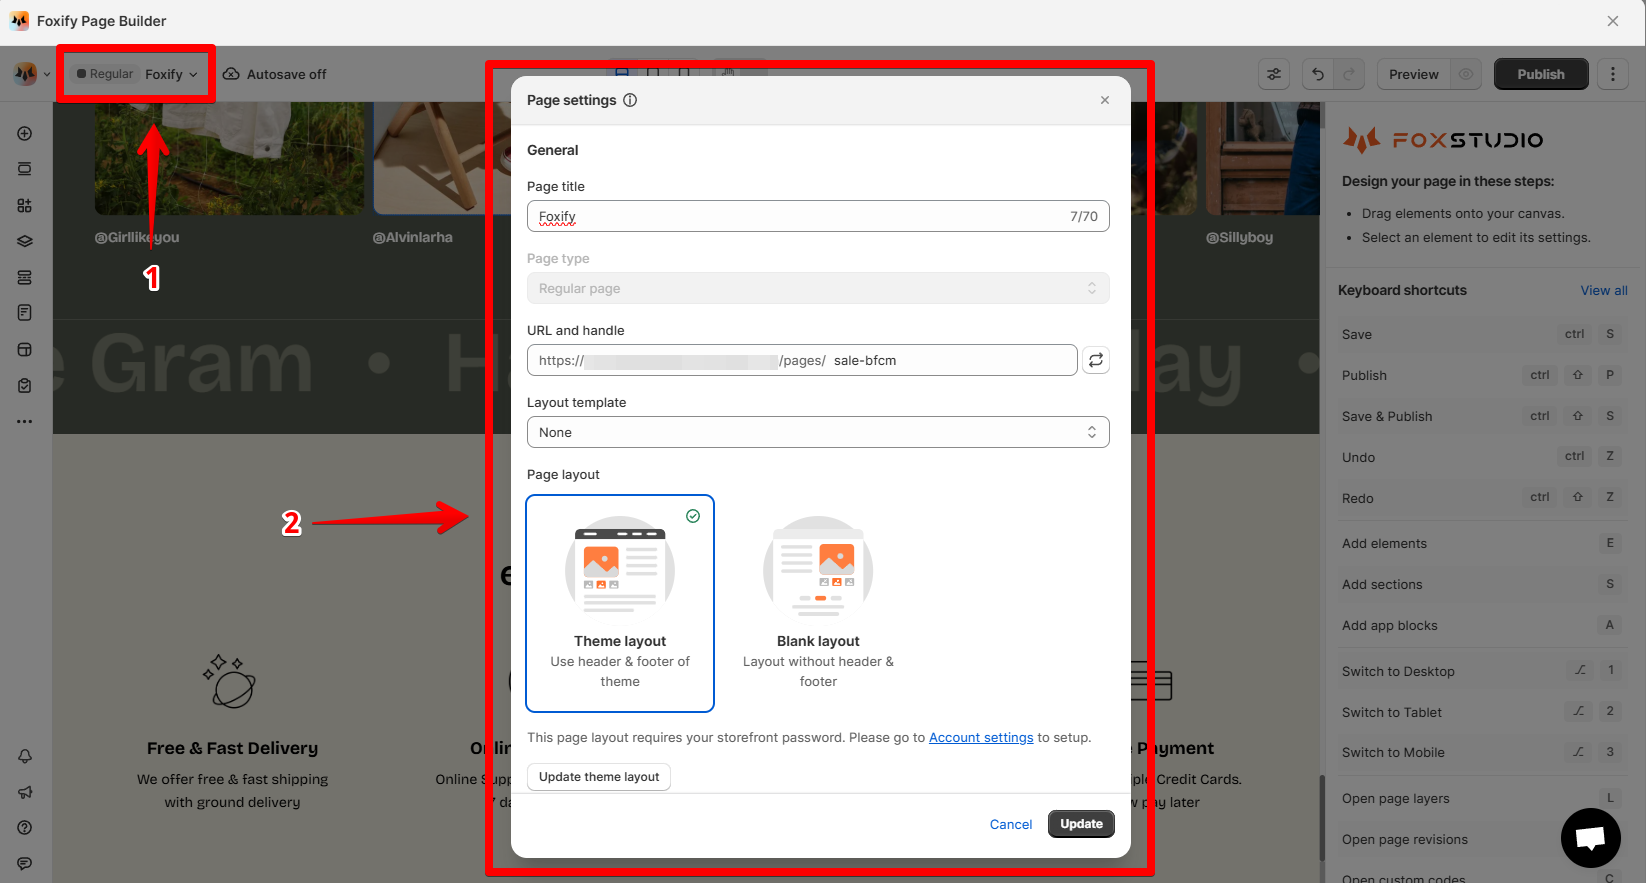Click Cancel in the Page settings dialog
This screenshot has width=1646, height=883.
point(1011,824)
